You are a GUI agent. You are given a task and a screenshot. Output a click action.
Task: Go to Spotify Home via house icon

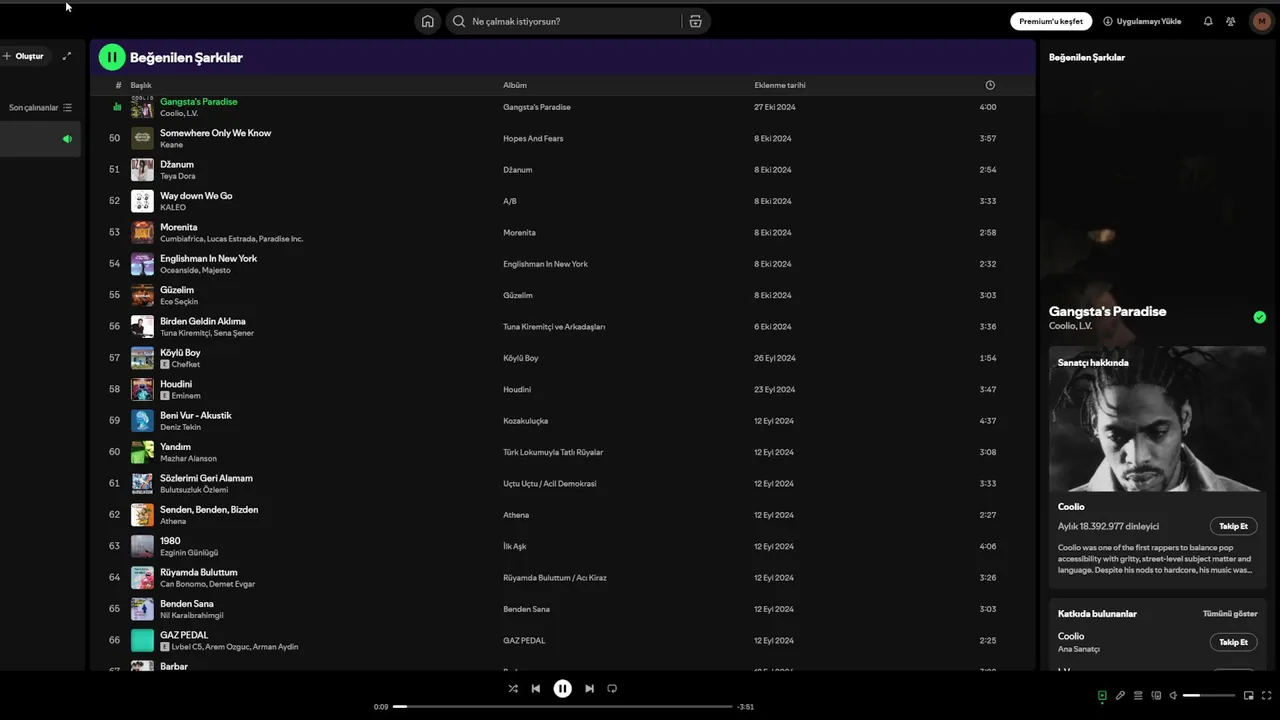pos(428,21)
